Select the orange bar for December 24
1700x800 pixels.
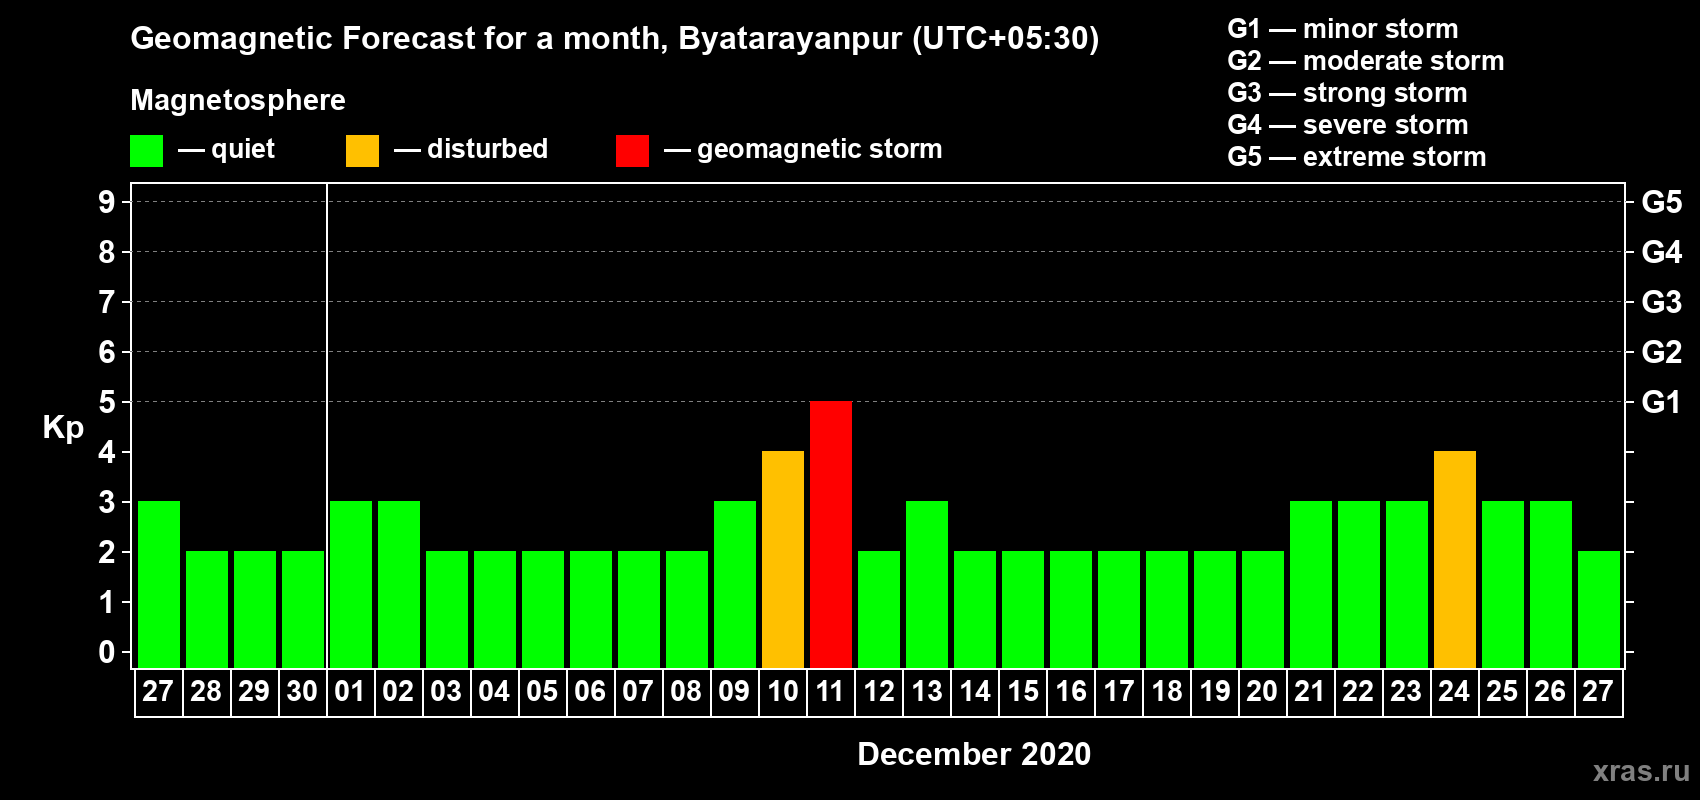pos(1455,559)
